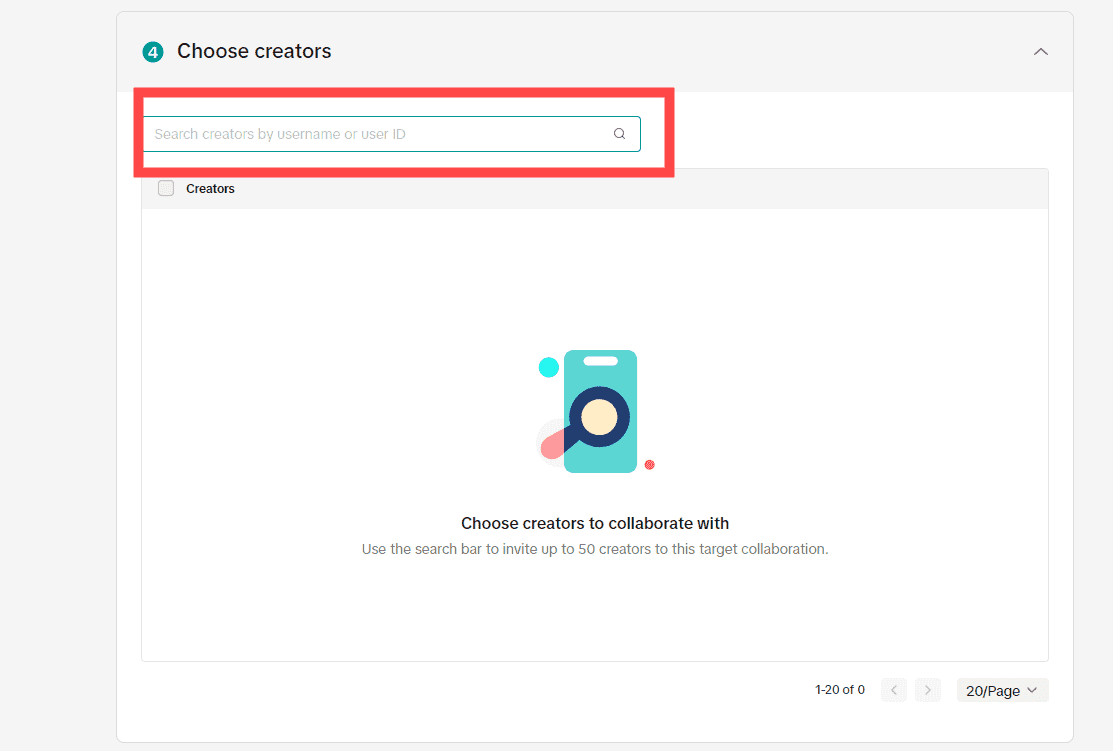Click the Creators column header label
This screenshot has width=1113, height=751.
pos(210,189)
